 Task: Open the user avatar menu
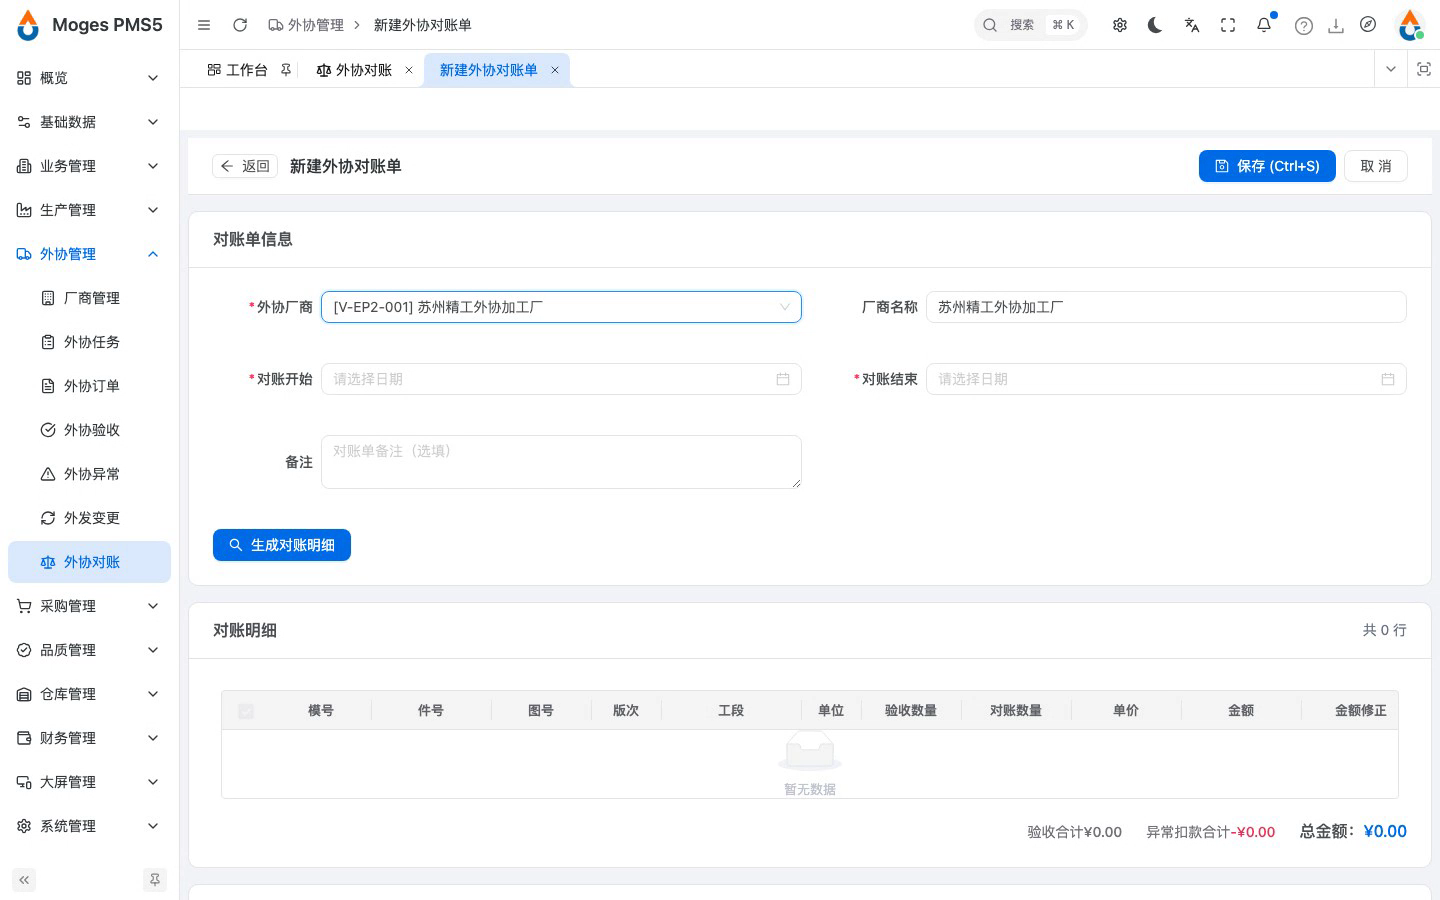tap(1410, 25)
